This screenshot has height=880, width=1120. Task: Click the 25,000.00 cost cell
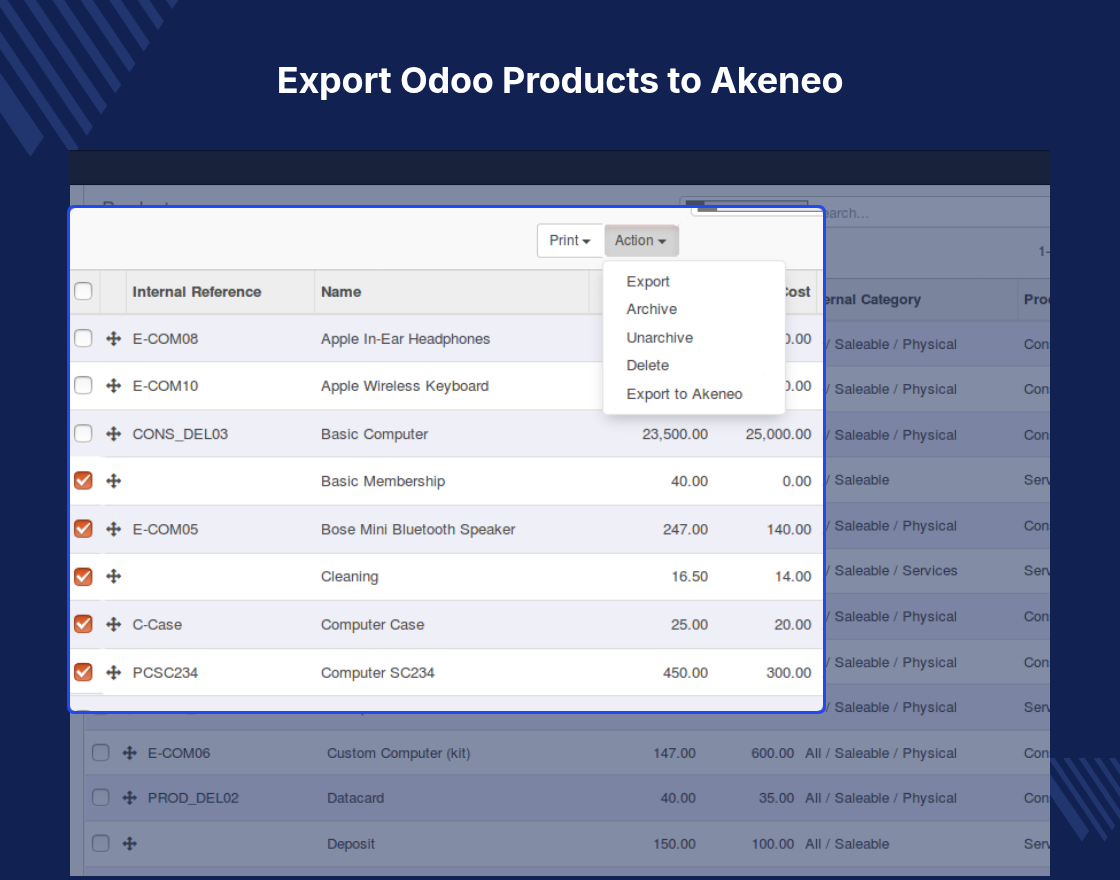779,434
